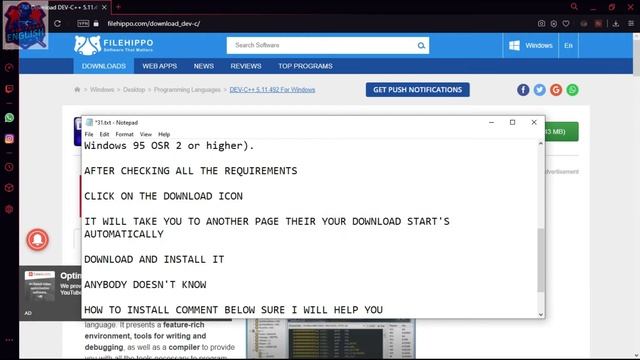Click the ad thumbnail at bottom left
This screenshot has height=360, width=640.
coord(40,285)
